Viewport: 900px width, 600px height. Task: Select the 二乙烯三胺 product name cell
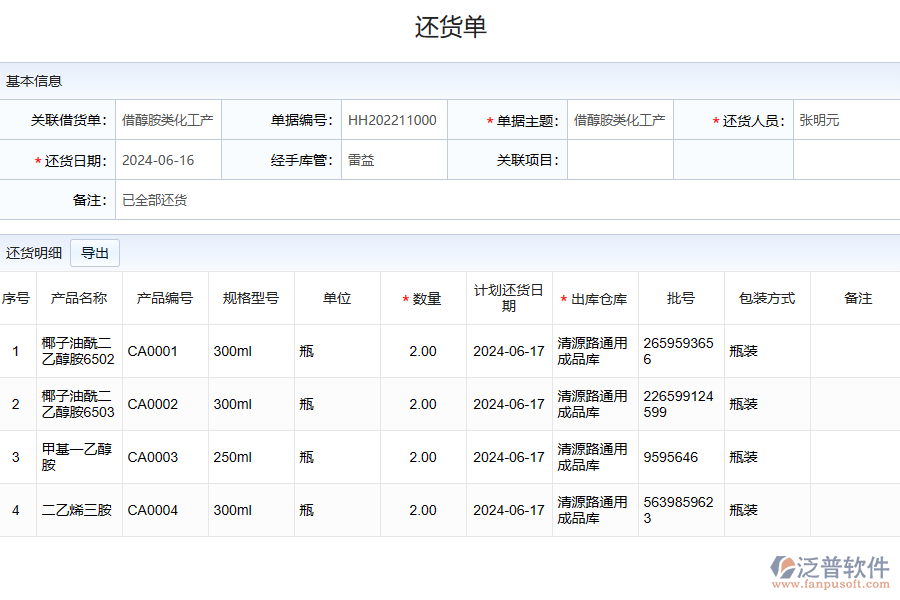[80, 510]
